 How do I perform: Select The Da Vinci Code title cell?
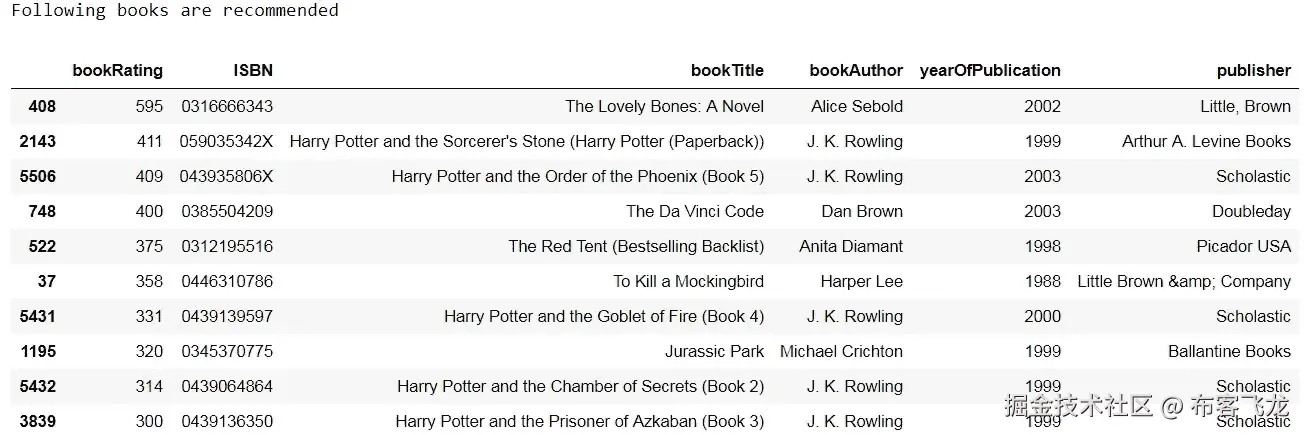point(695,211)
